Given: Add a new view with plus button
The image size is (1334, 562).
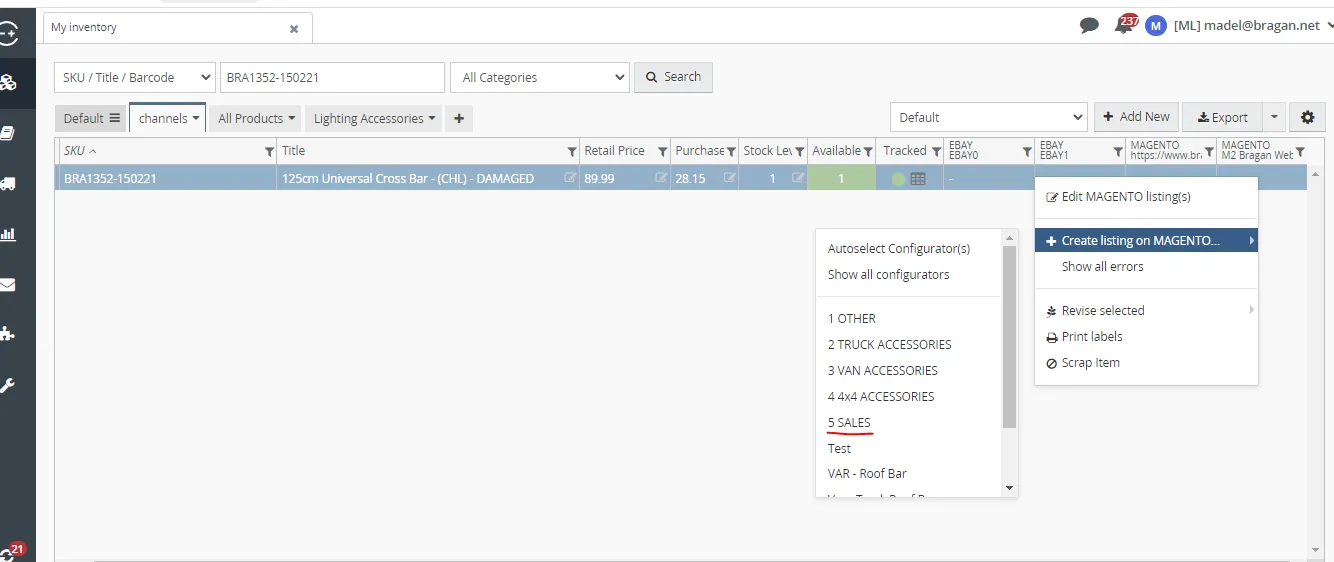Looking at the screenshot, I should [x=459, y=118].
